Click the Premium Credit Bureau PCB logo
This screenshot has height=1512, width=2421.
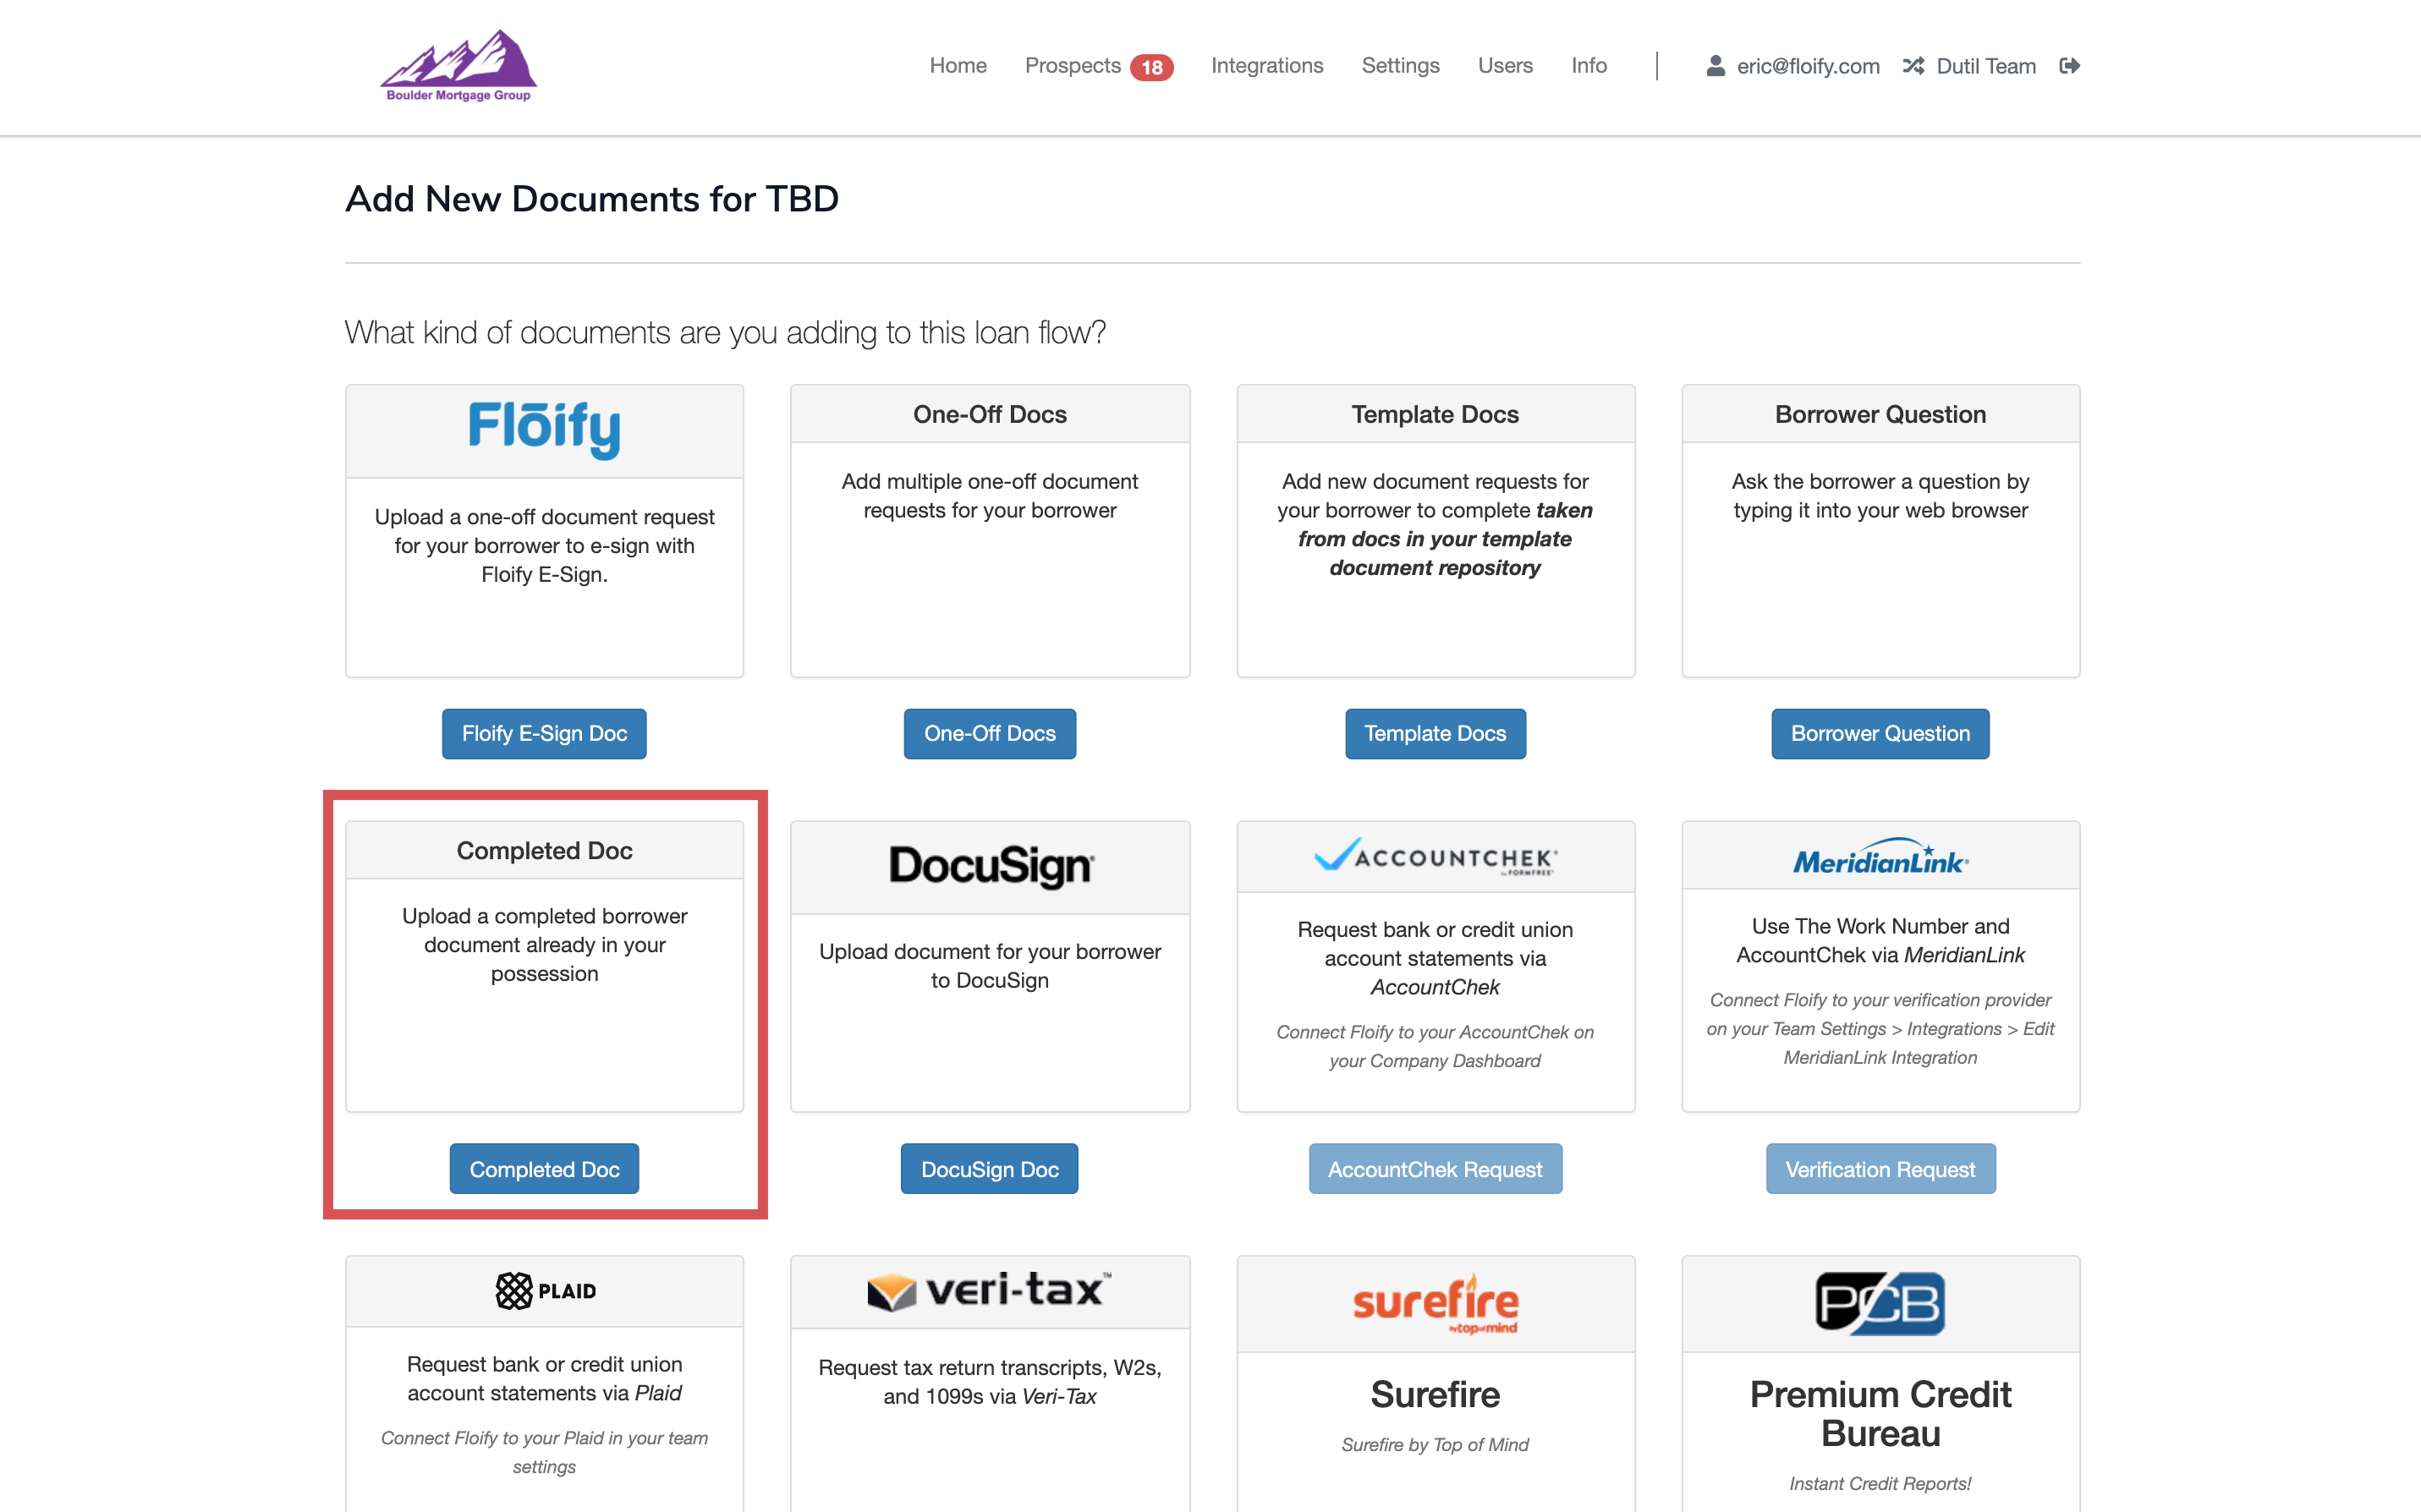click(1880, 1303)
